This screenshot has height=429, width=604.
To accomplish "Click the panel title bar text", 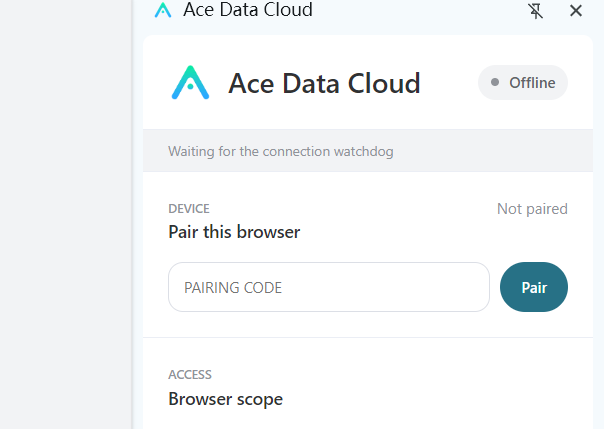I will (248, 10).
